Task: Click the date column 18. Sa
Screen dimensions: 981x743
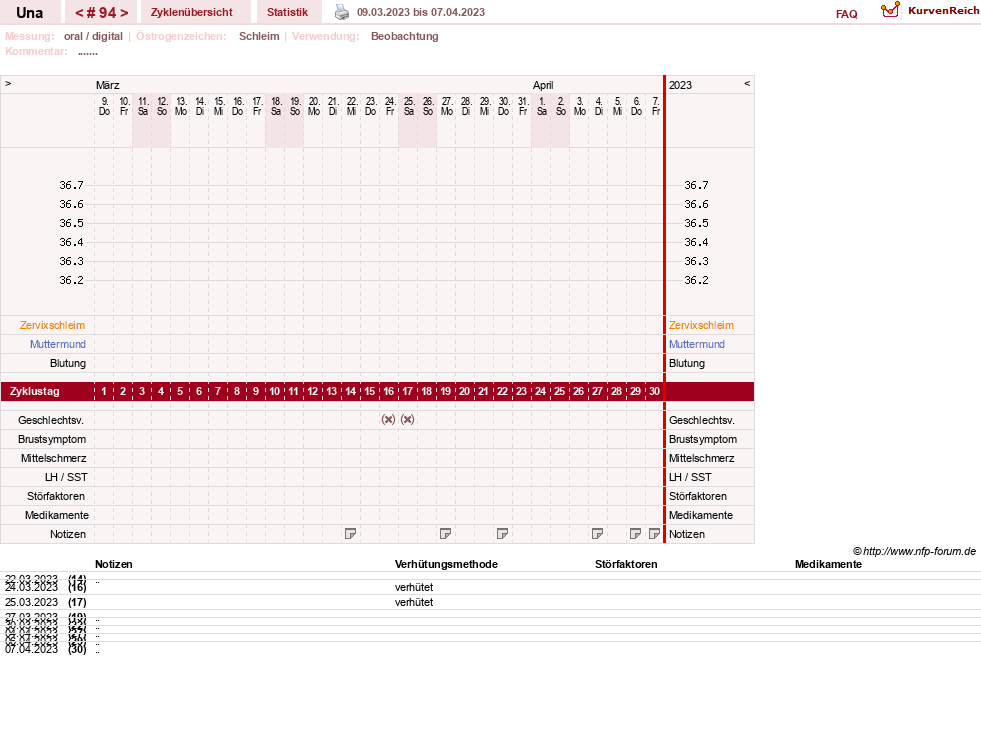Action: pos(275,106)
